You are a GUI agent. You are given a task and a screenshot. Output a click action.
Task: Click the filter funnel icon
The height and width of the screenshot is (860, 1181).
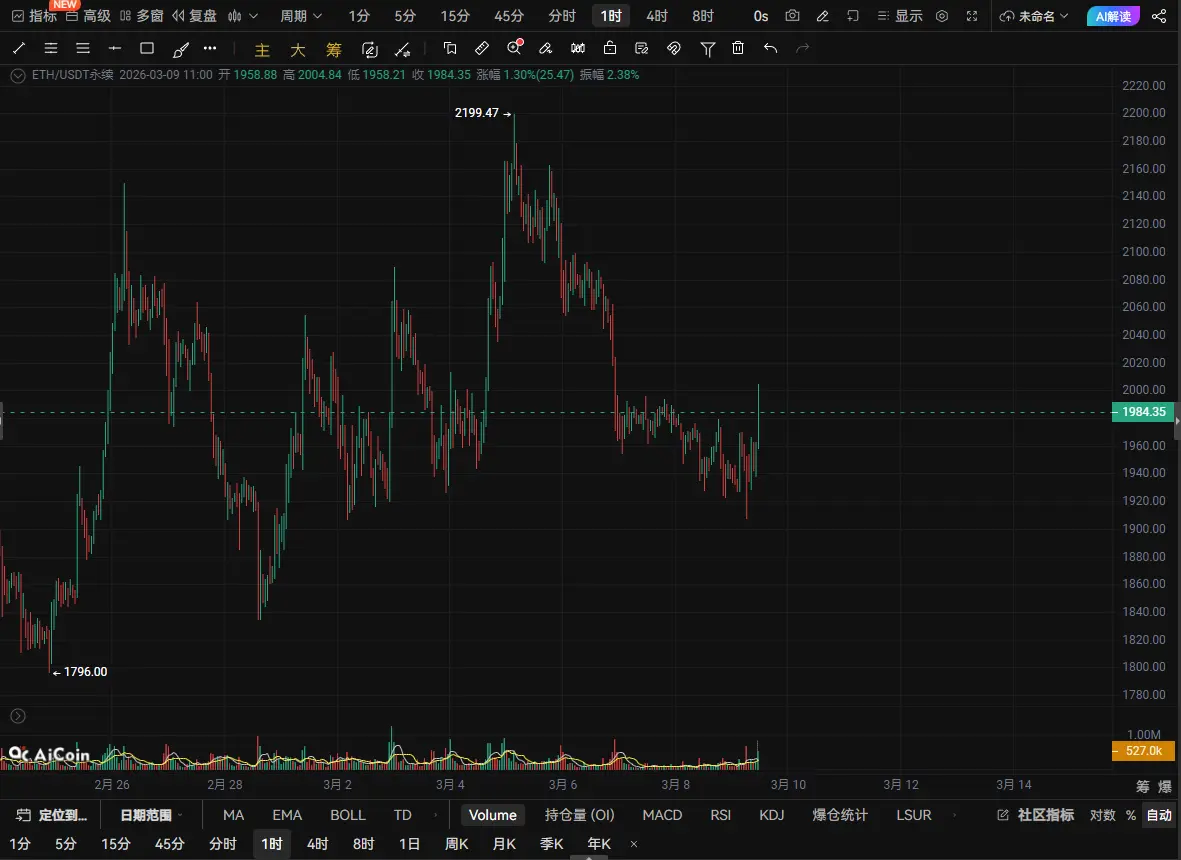[x=707, y=49]
